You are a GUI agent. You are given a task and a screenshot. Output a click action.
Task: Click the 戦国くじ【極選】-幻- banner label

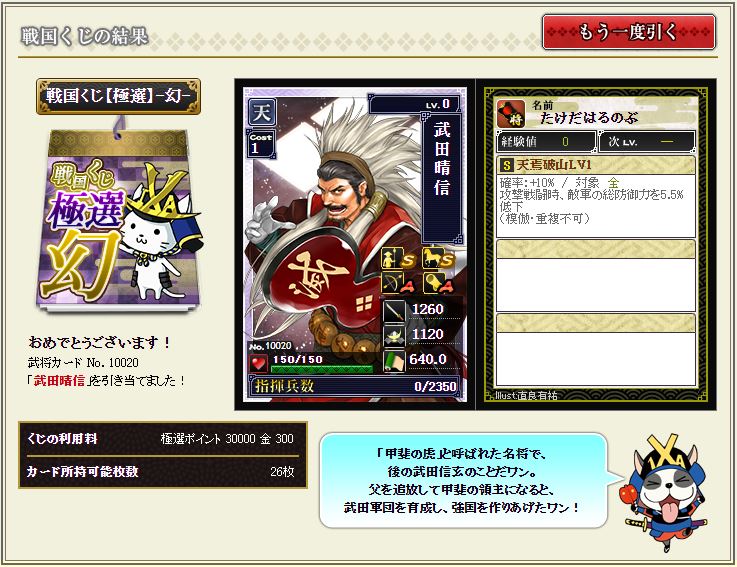(x=118, y=96)
